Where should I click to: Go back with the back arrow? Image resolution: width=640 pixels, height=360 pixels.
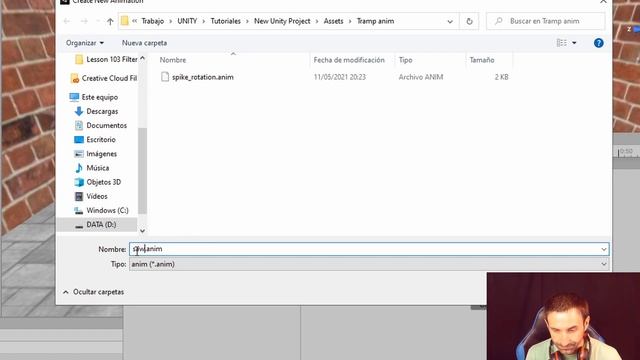pyautogui.click(x=67, y=21)
